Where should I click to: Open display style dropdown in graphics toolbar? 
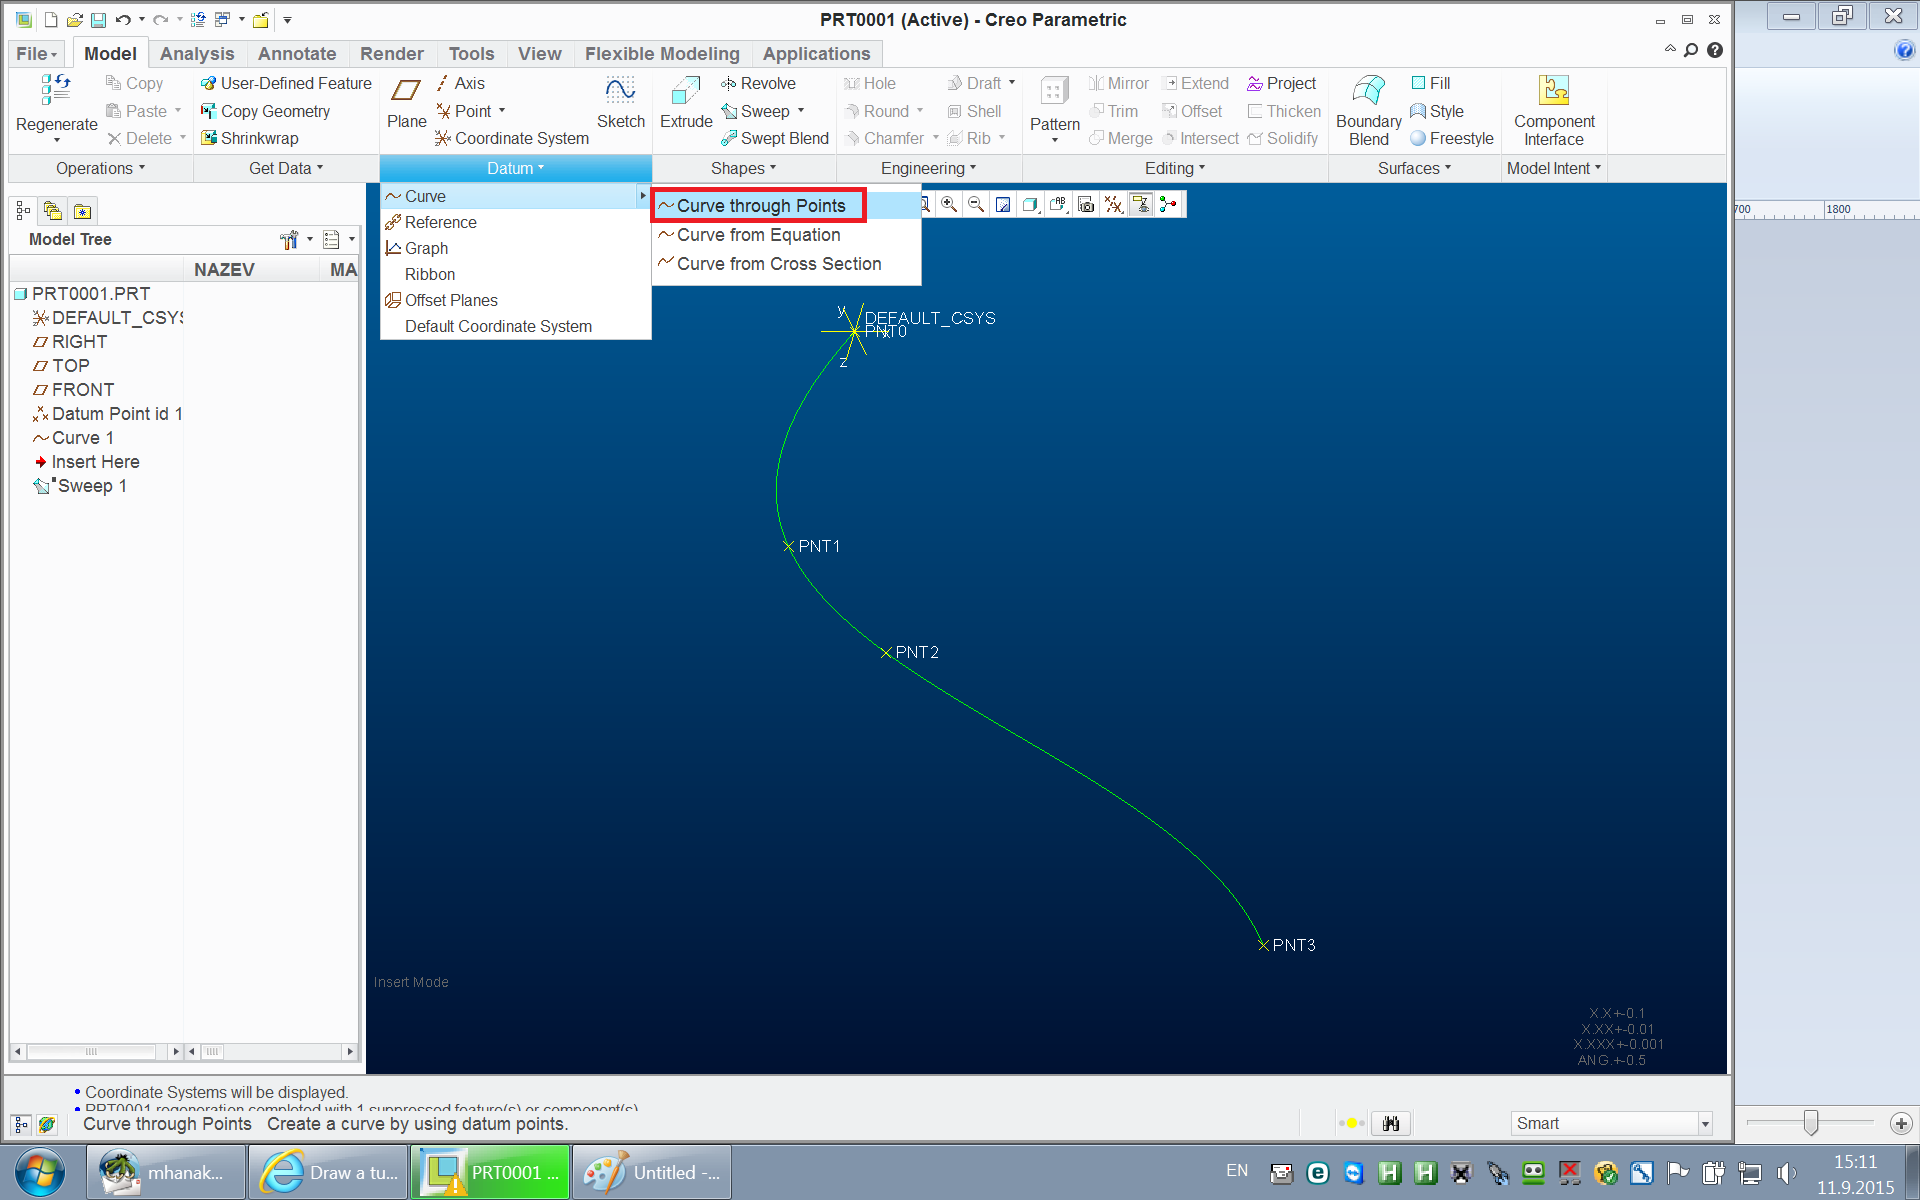point(1031,204)
